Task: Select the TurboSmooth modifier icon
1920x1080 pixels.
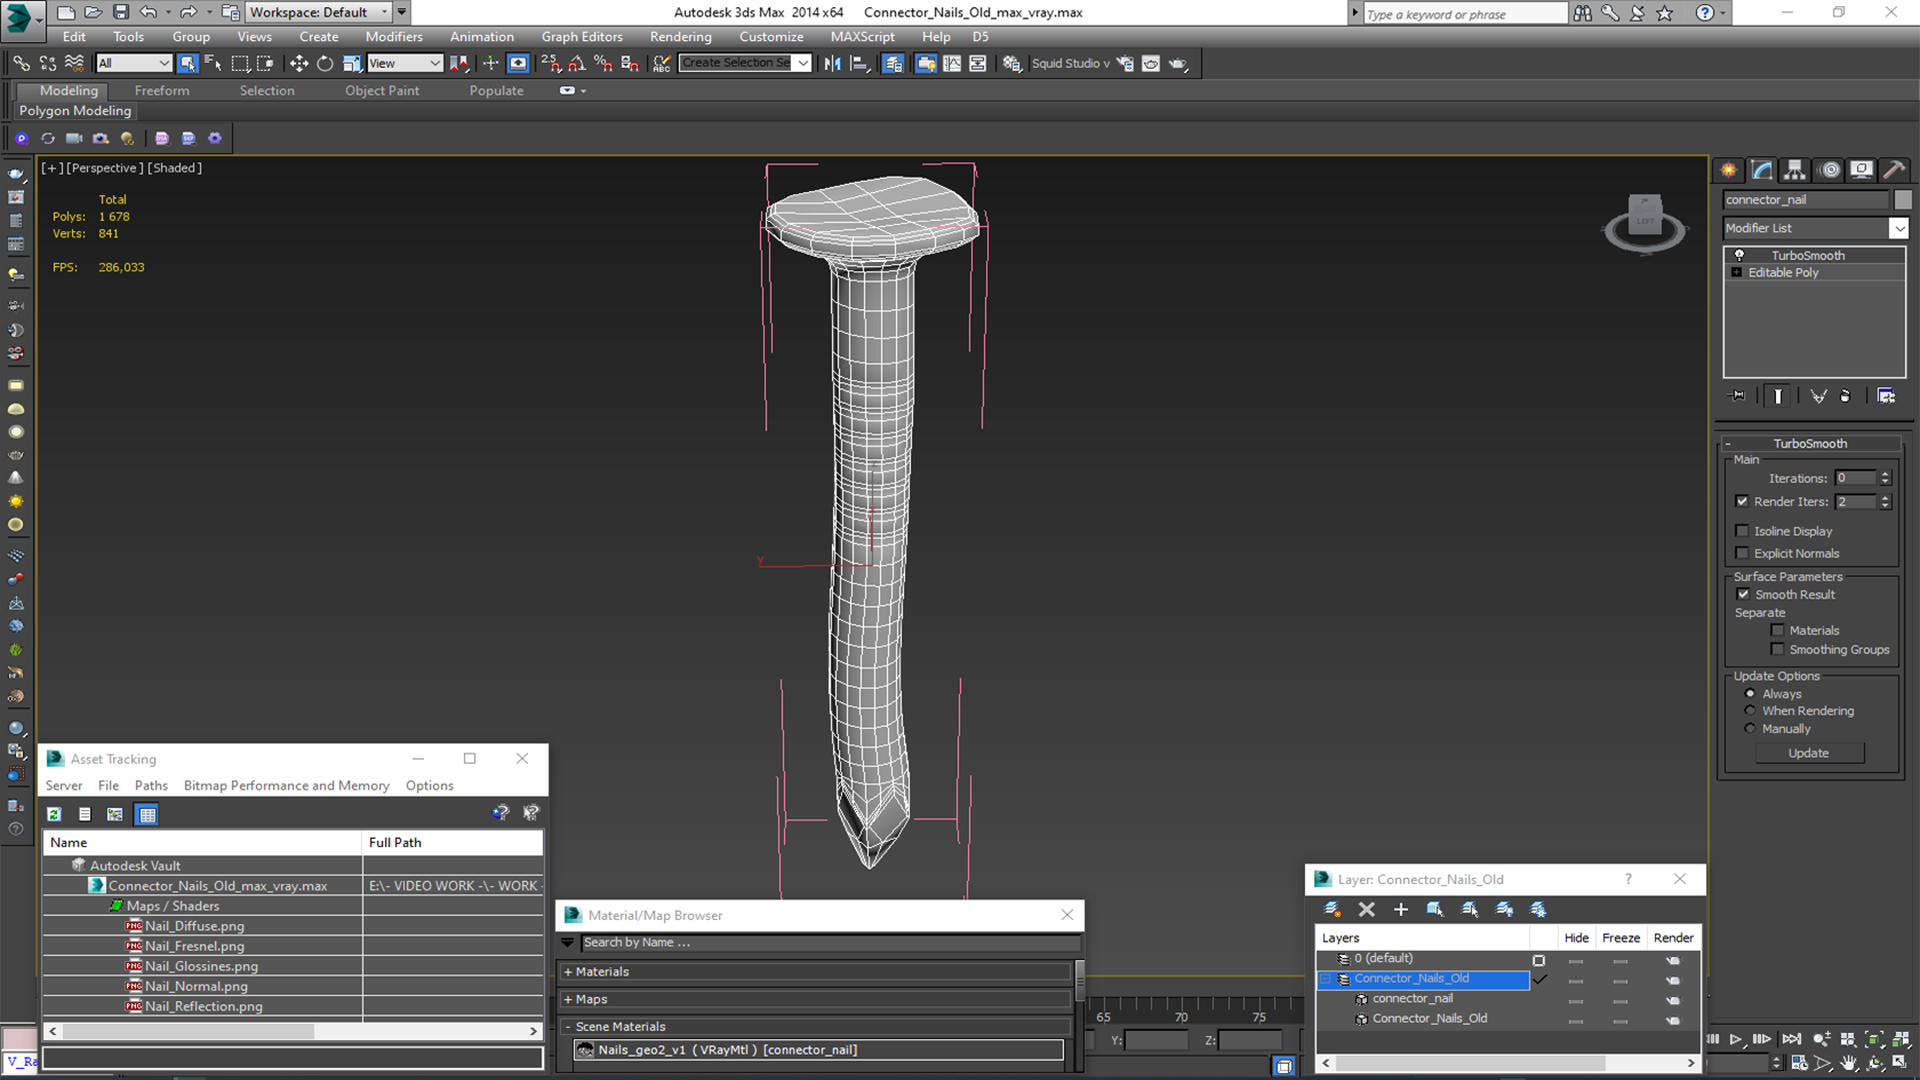Action: click(1739, 253)
